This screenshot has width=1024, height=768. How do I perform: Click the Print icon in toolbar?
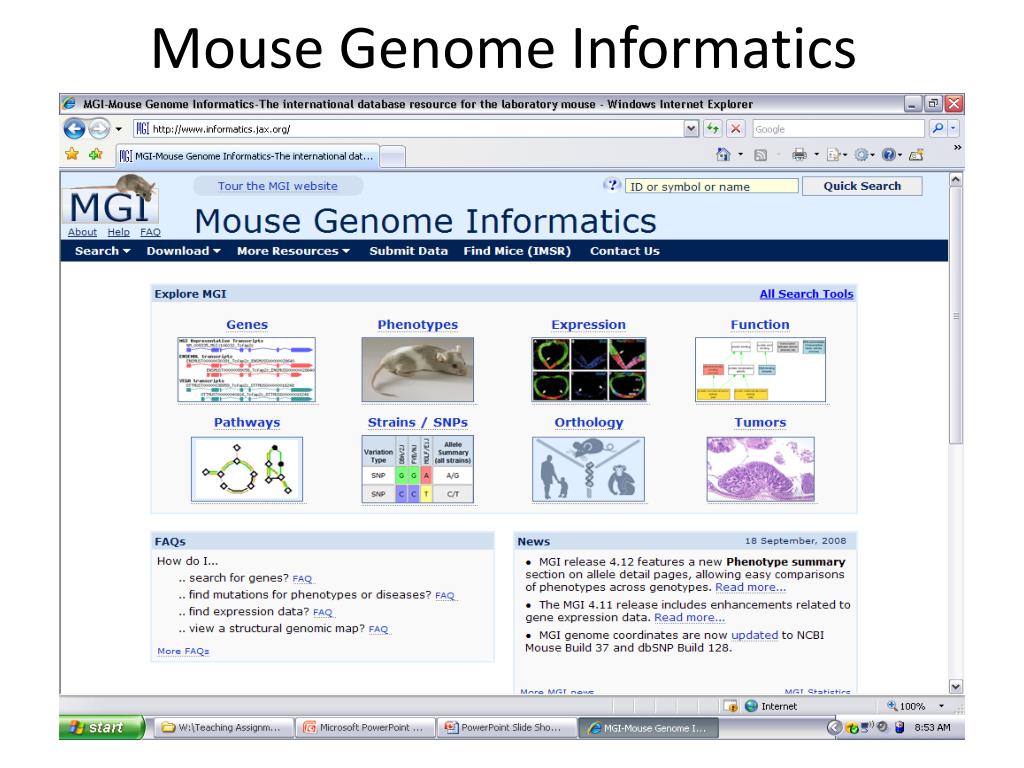(x=799, y=155)
